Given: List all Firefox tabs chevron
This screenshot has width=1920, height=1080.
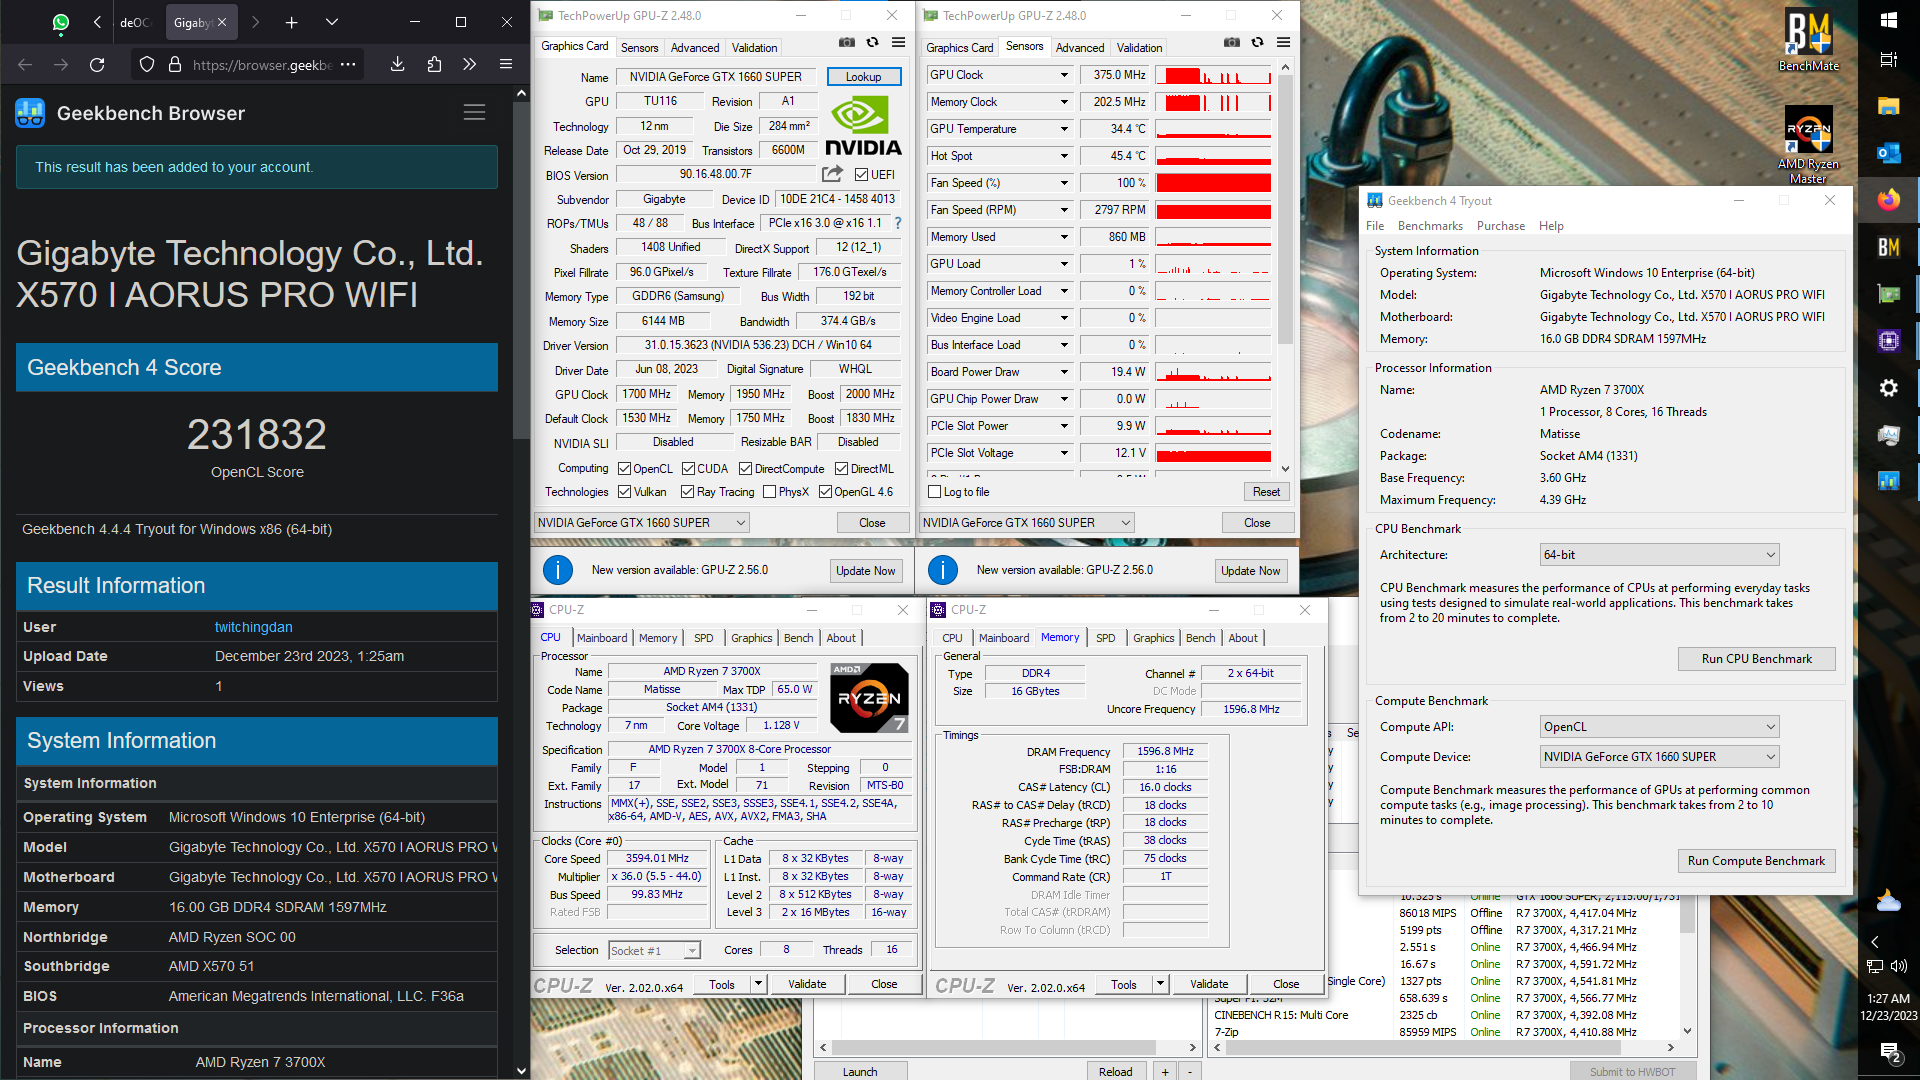Looking at the screenshot, I should pos(331,22).
